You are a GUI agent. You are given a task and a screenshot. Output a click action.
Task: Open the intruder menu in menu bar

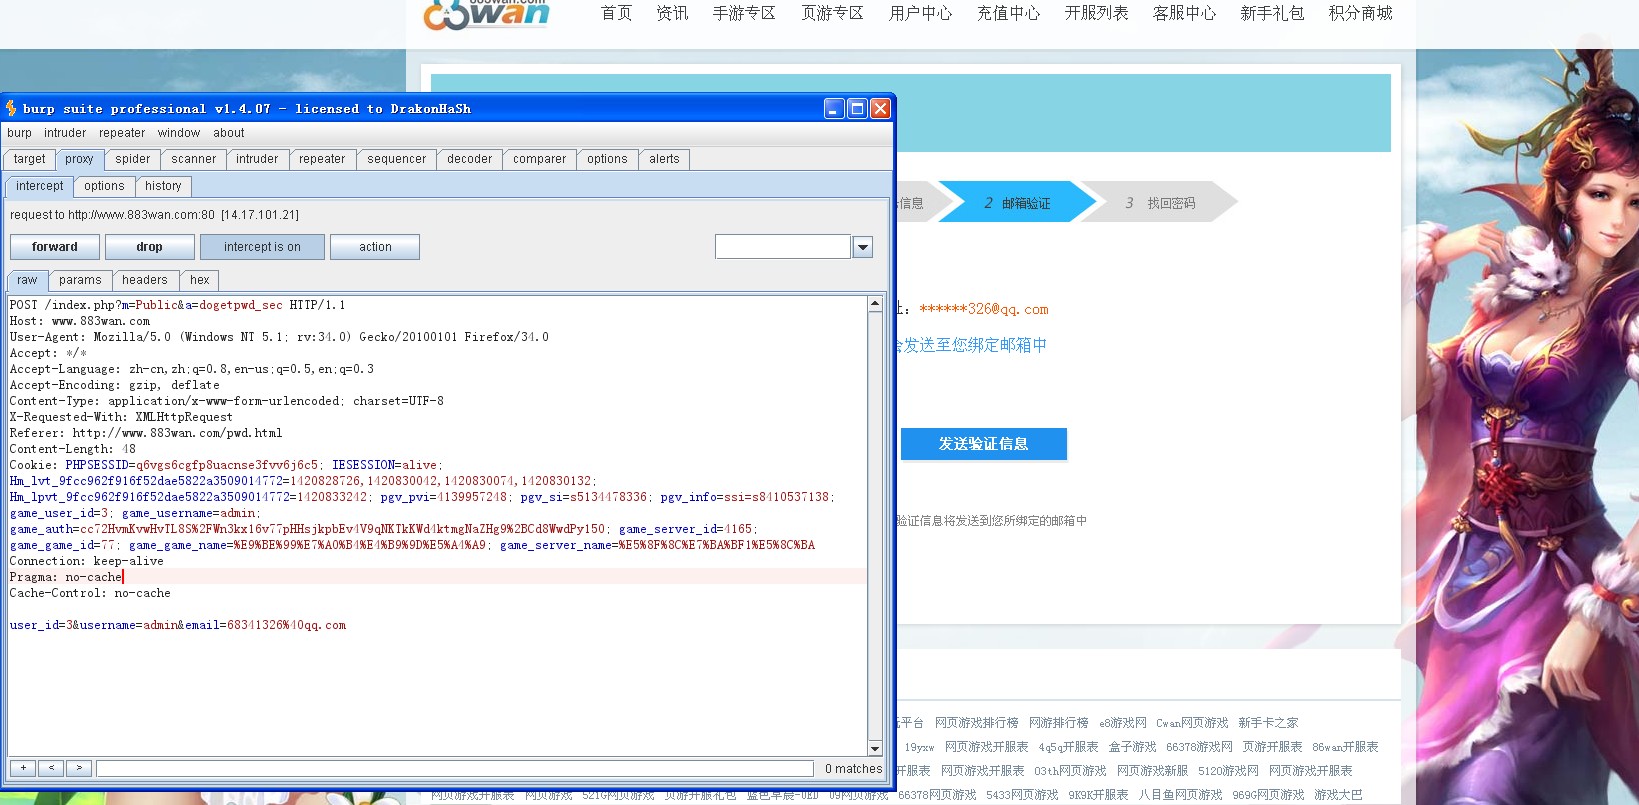point(65,133)
